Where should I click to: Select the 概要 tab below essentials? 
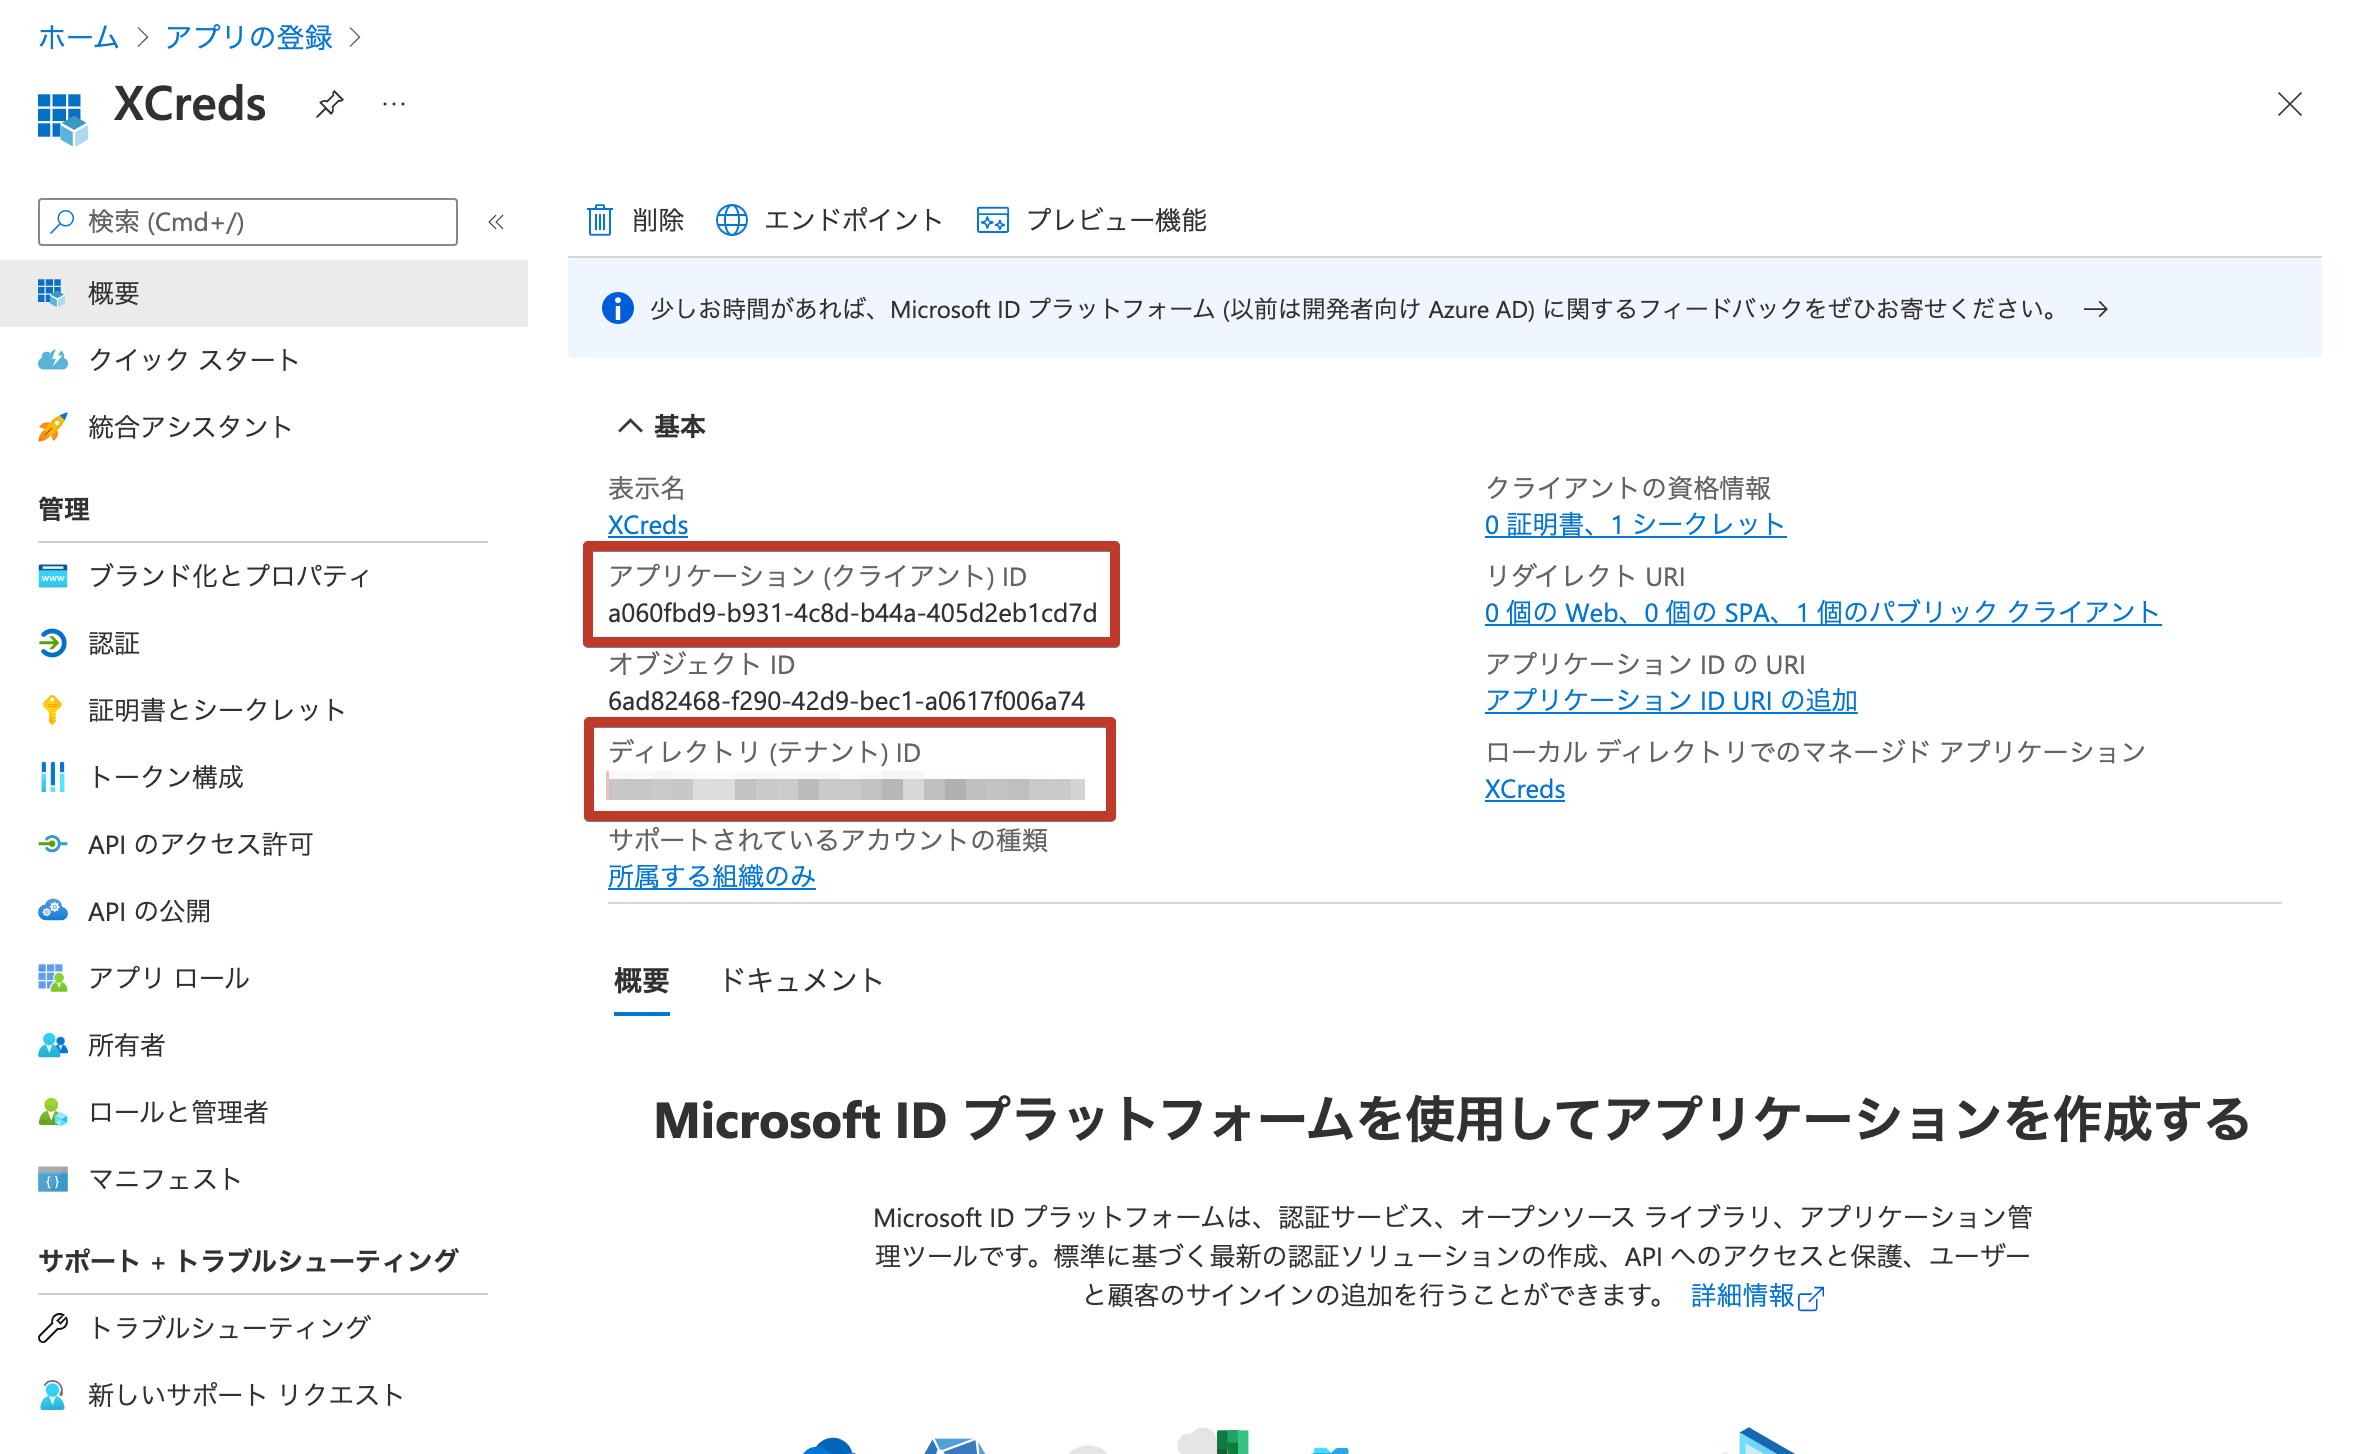[x=642, y=981]
